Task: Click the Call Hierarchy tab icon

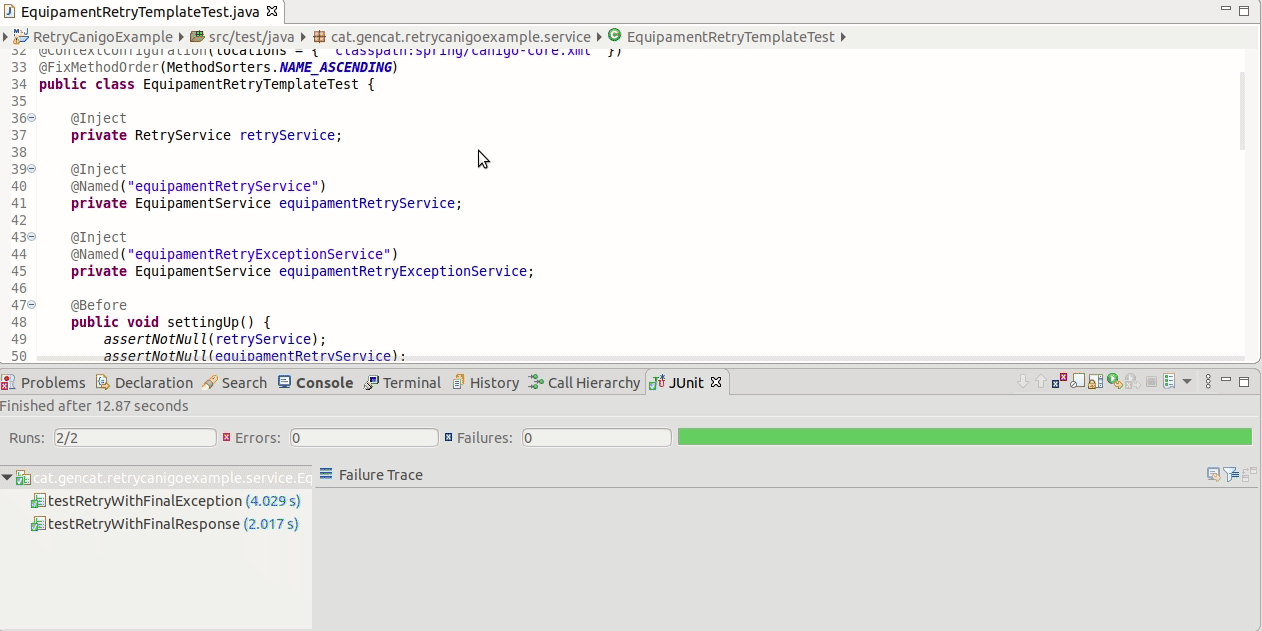Action: click(x=537, y=383)
